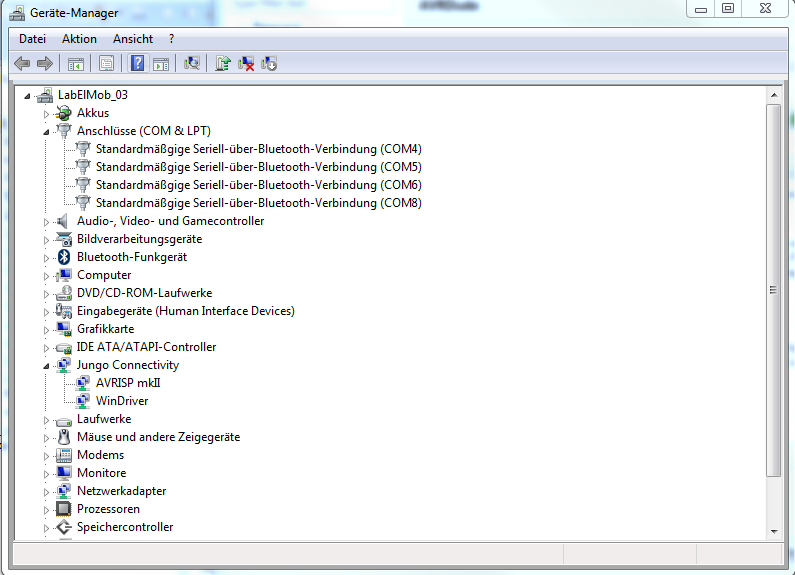Screen dimensions: 795x575
Task: Click the Bildverarbeitungsgeräte scanner icon
Action: [x=64, y=239]
